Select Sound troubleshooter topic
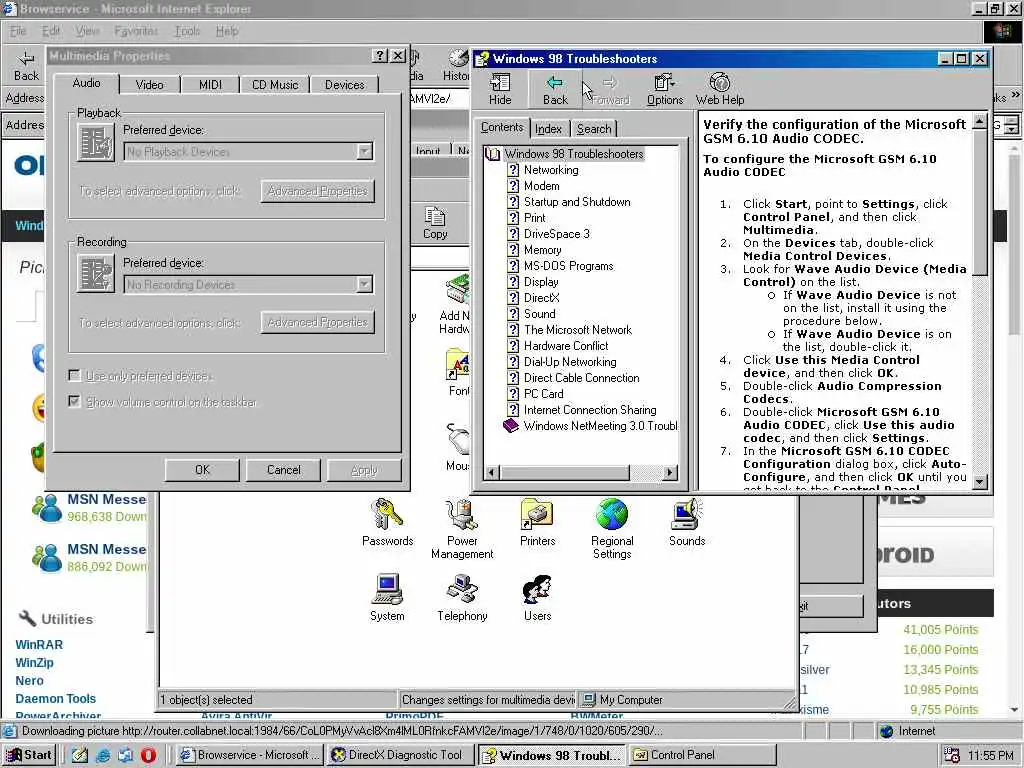The height and width of the screenshot is (768, 1024). pos(539,313)
